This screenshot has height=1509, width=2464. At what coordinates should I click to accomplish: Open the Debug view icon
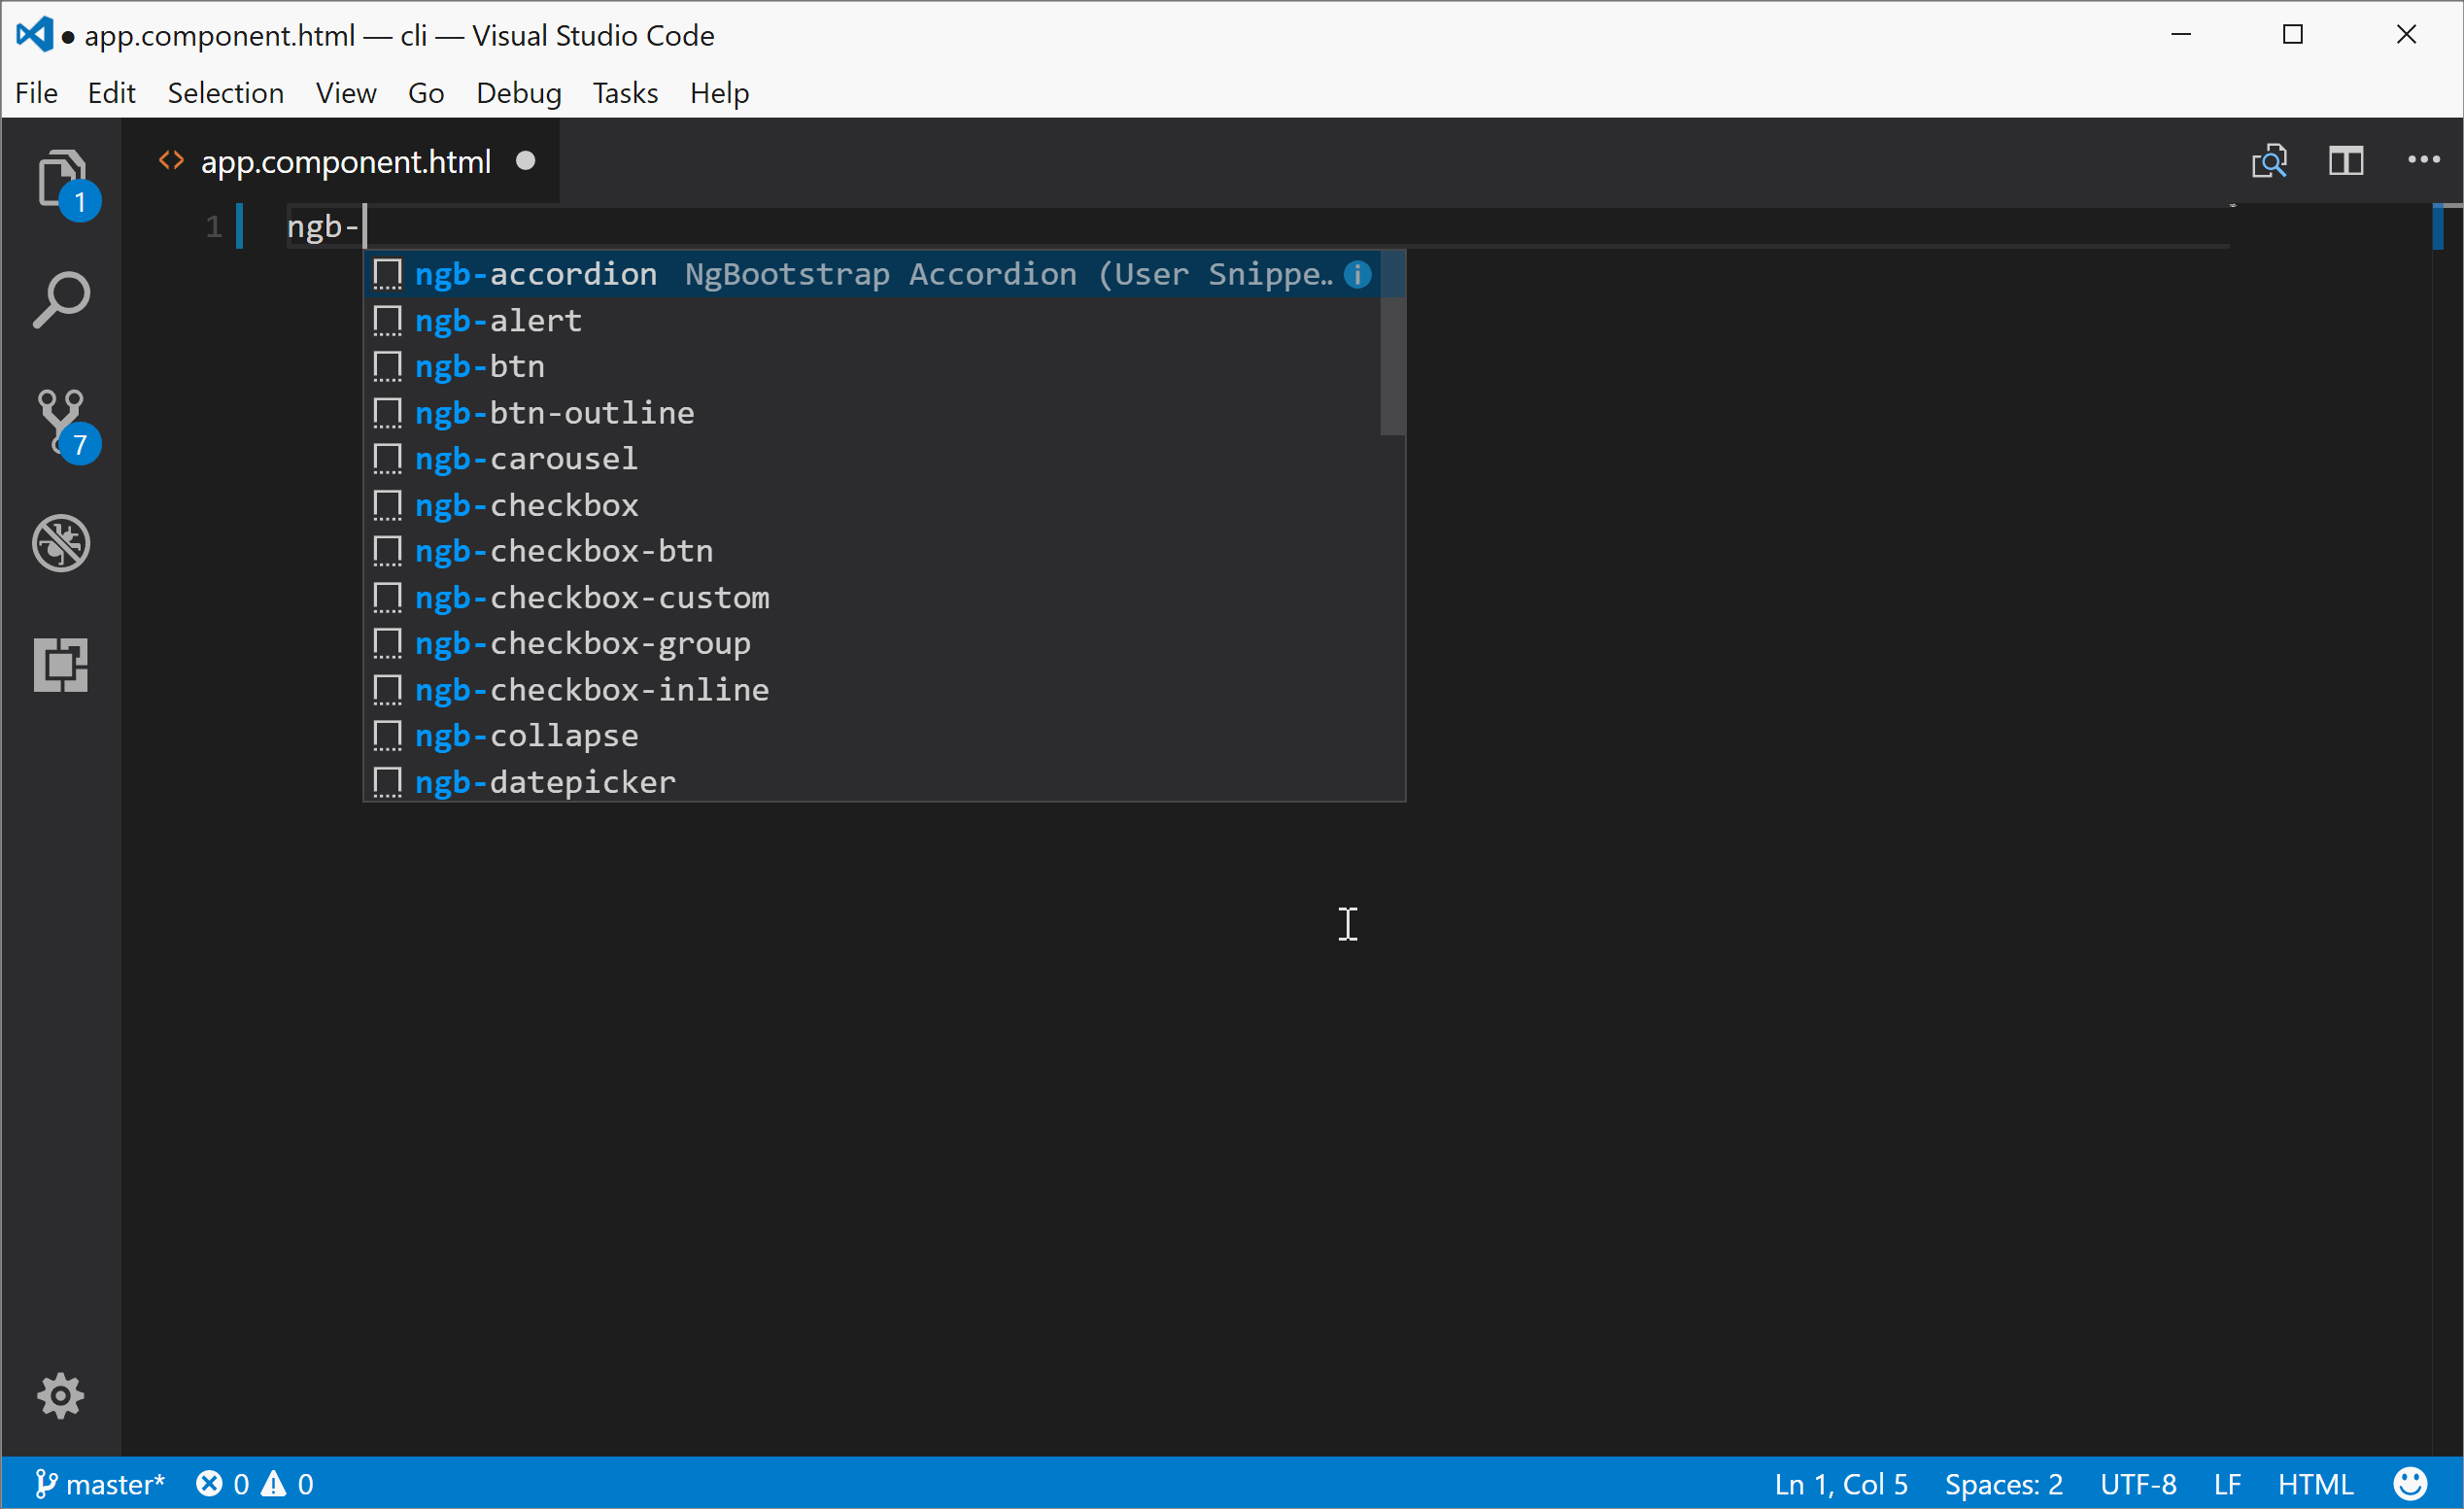pos(62,544)
